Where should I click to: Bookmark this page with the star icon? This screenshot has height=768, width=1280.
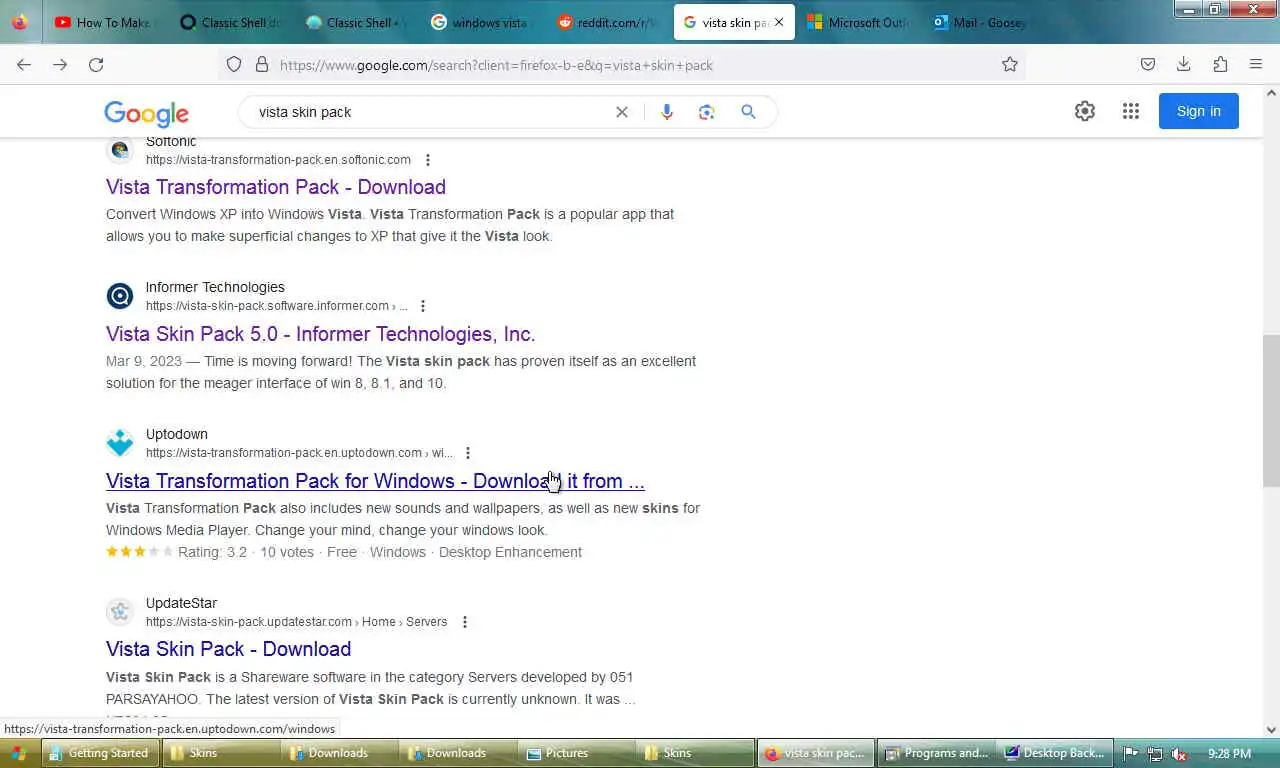click(1010, 64)
